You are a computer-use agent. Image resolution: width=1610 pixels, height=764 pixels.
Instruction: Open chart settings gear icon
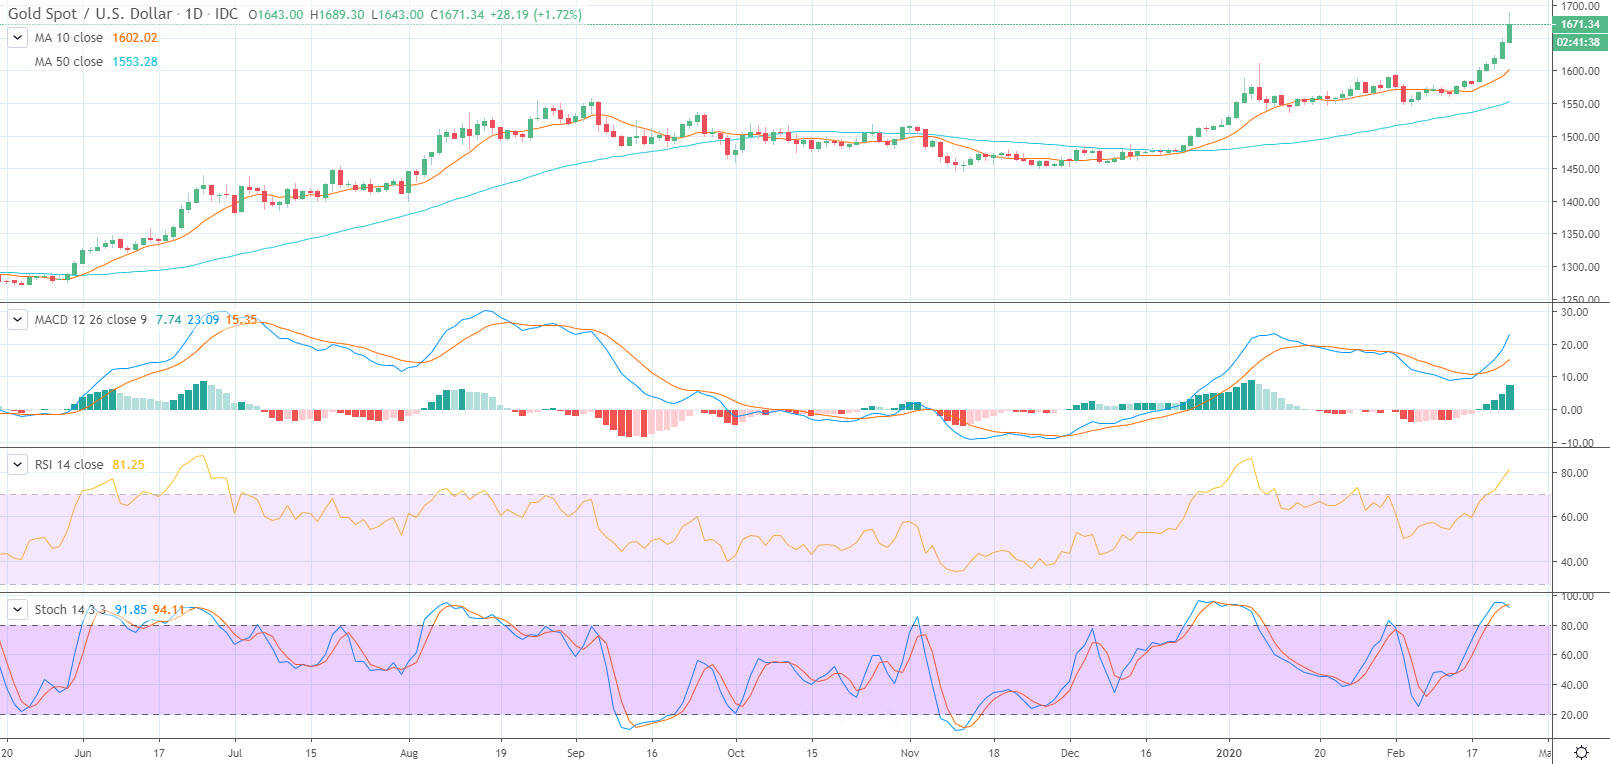point(1581,752)
